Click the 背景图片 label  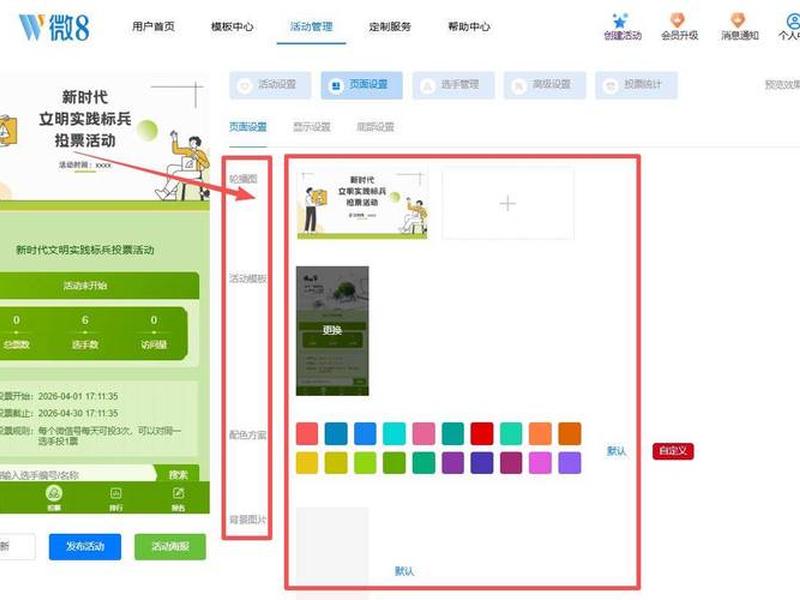tap(248, 520)
